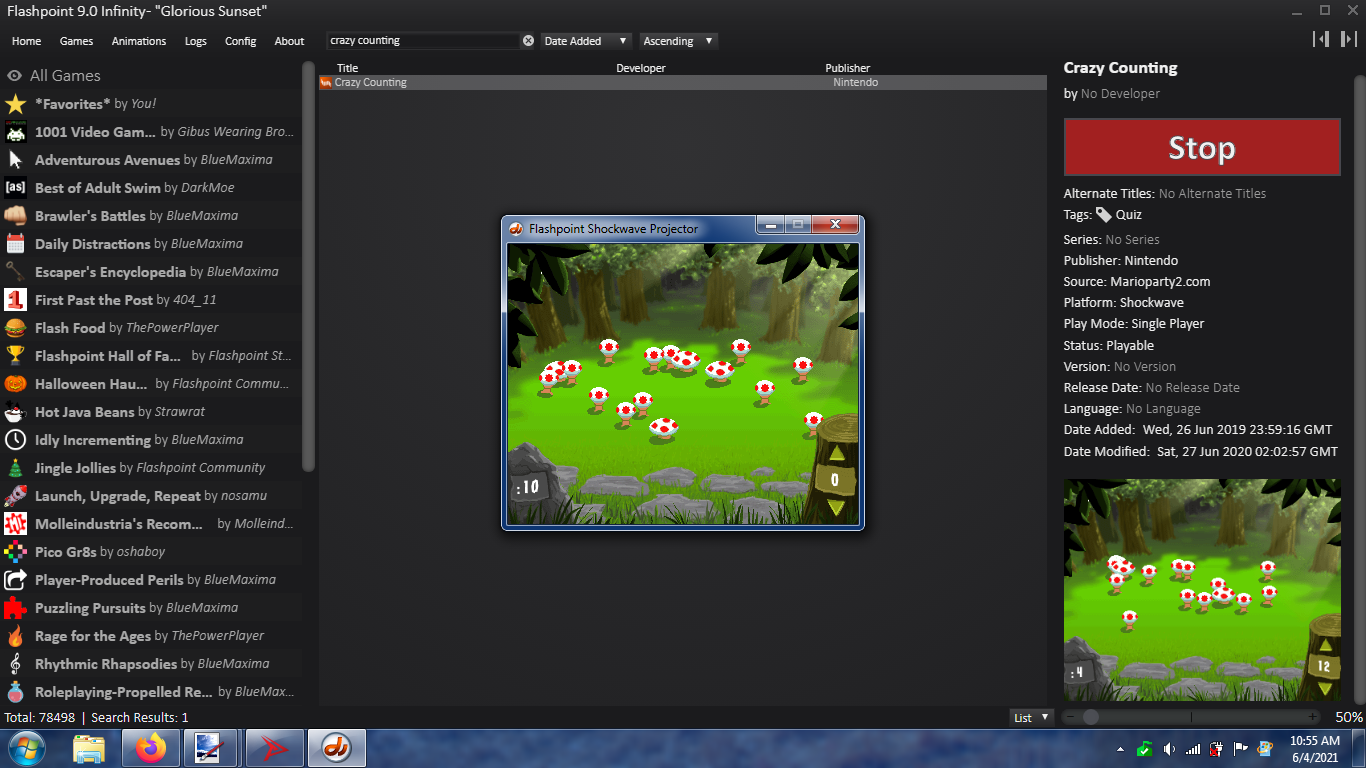Toggle the right sidebar collapse arrow

pyautogui.click(x=1348, y=39)
